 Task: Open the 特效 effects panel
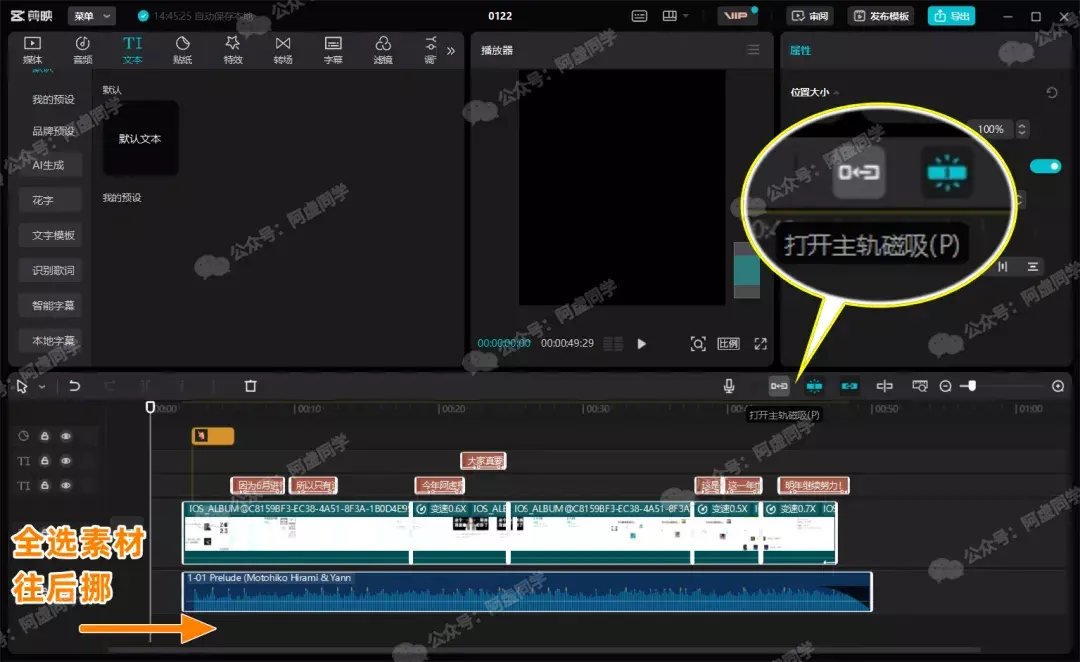click(233, 50)
